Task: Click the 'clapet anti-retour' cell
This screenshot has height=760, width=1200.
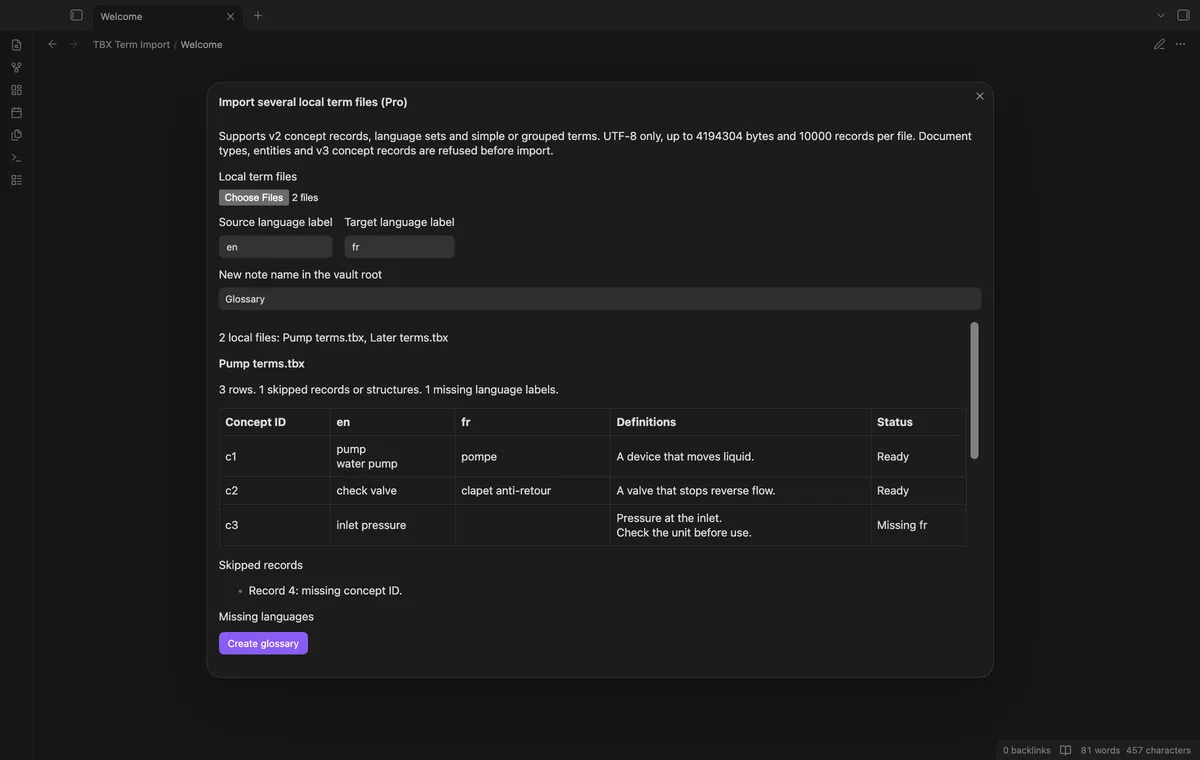Action: tap(532, 491)
